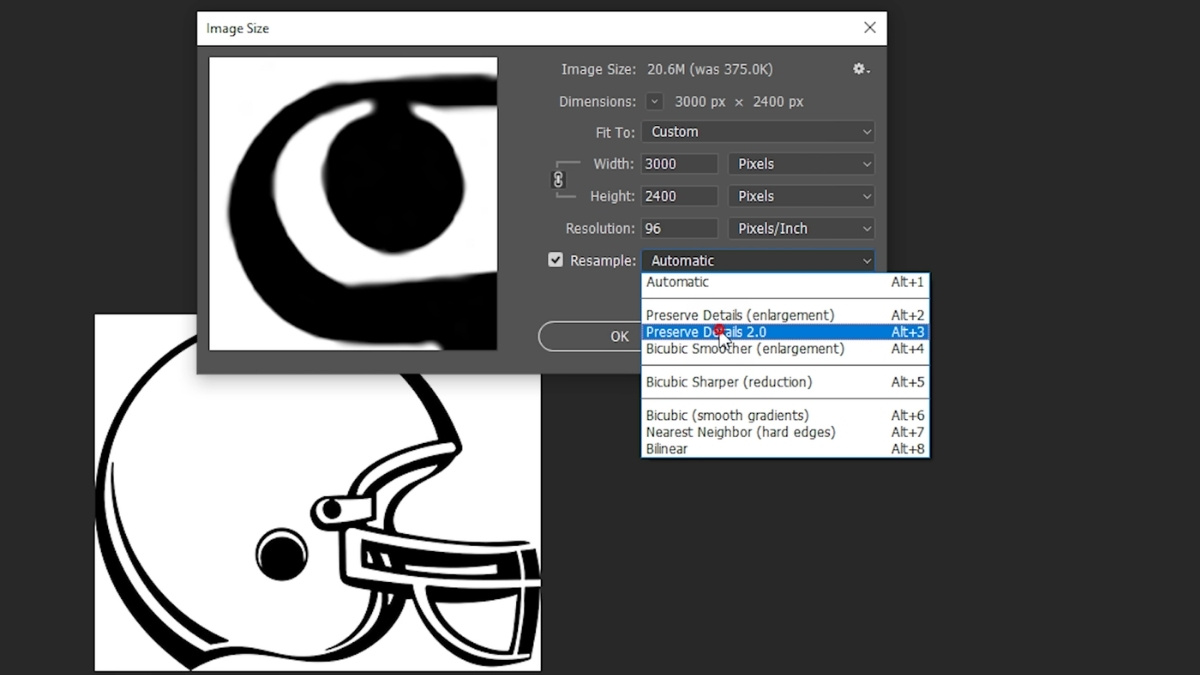Screen dimensions: 1200x675
Task: Open the Dimensions unit dropdown arrow
Action: click(654, 101)
